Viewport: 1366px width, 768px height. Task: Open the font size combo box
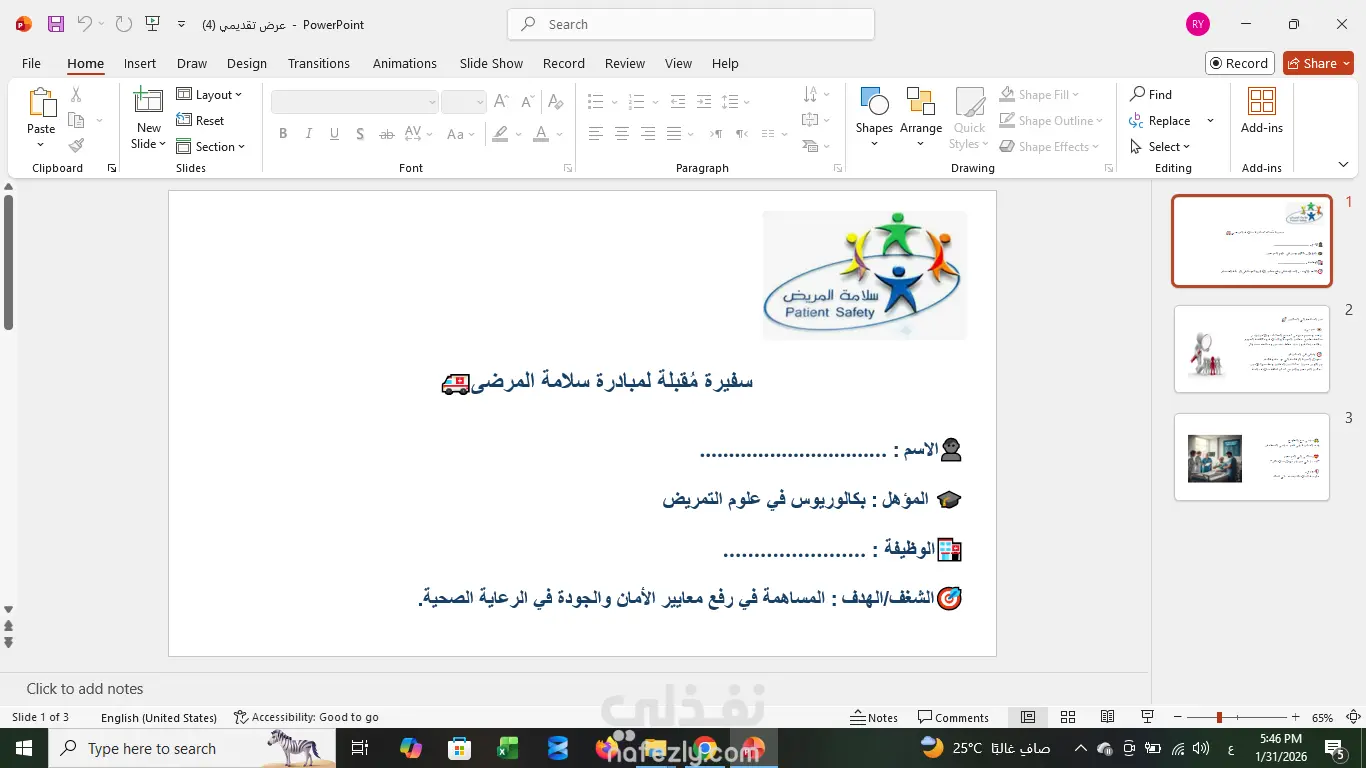pos(464,102)
